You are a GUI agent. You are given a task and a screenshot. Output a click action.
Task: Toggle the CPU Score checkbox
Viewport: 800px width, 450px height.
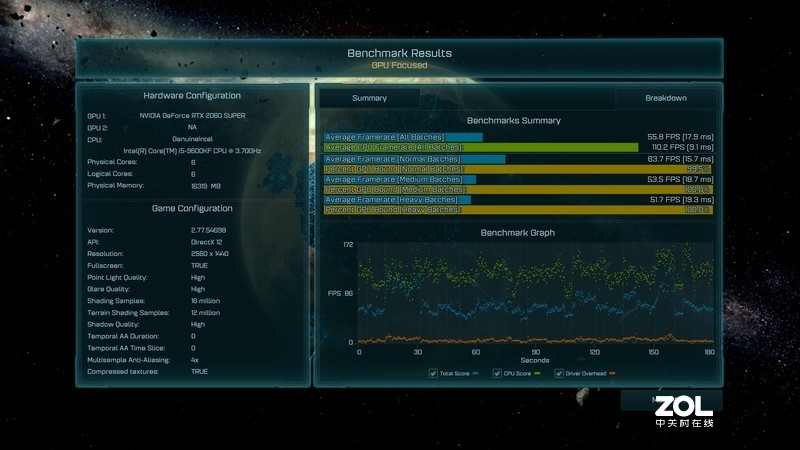497,373
